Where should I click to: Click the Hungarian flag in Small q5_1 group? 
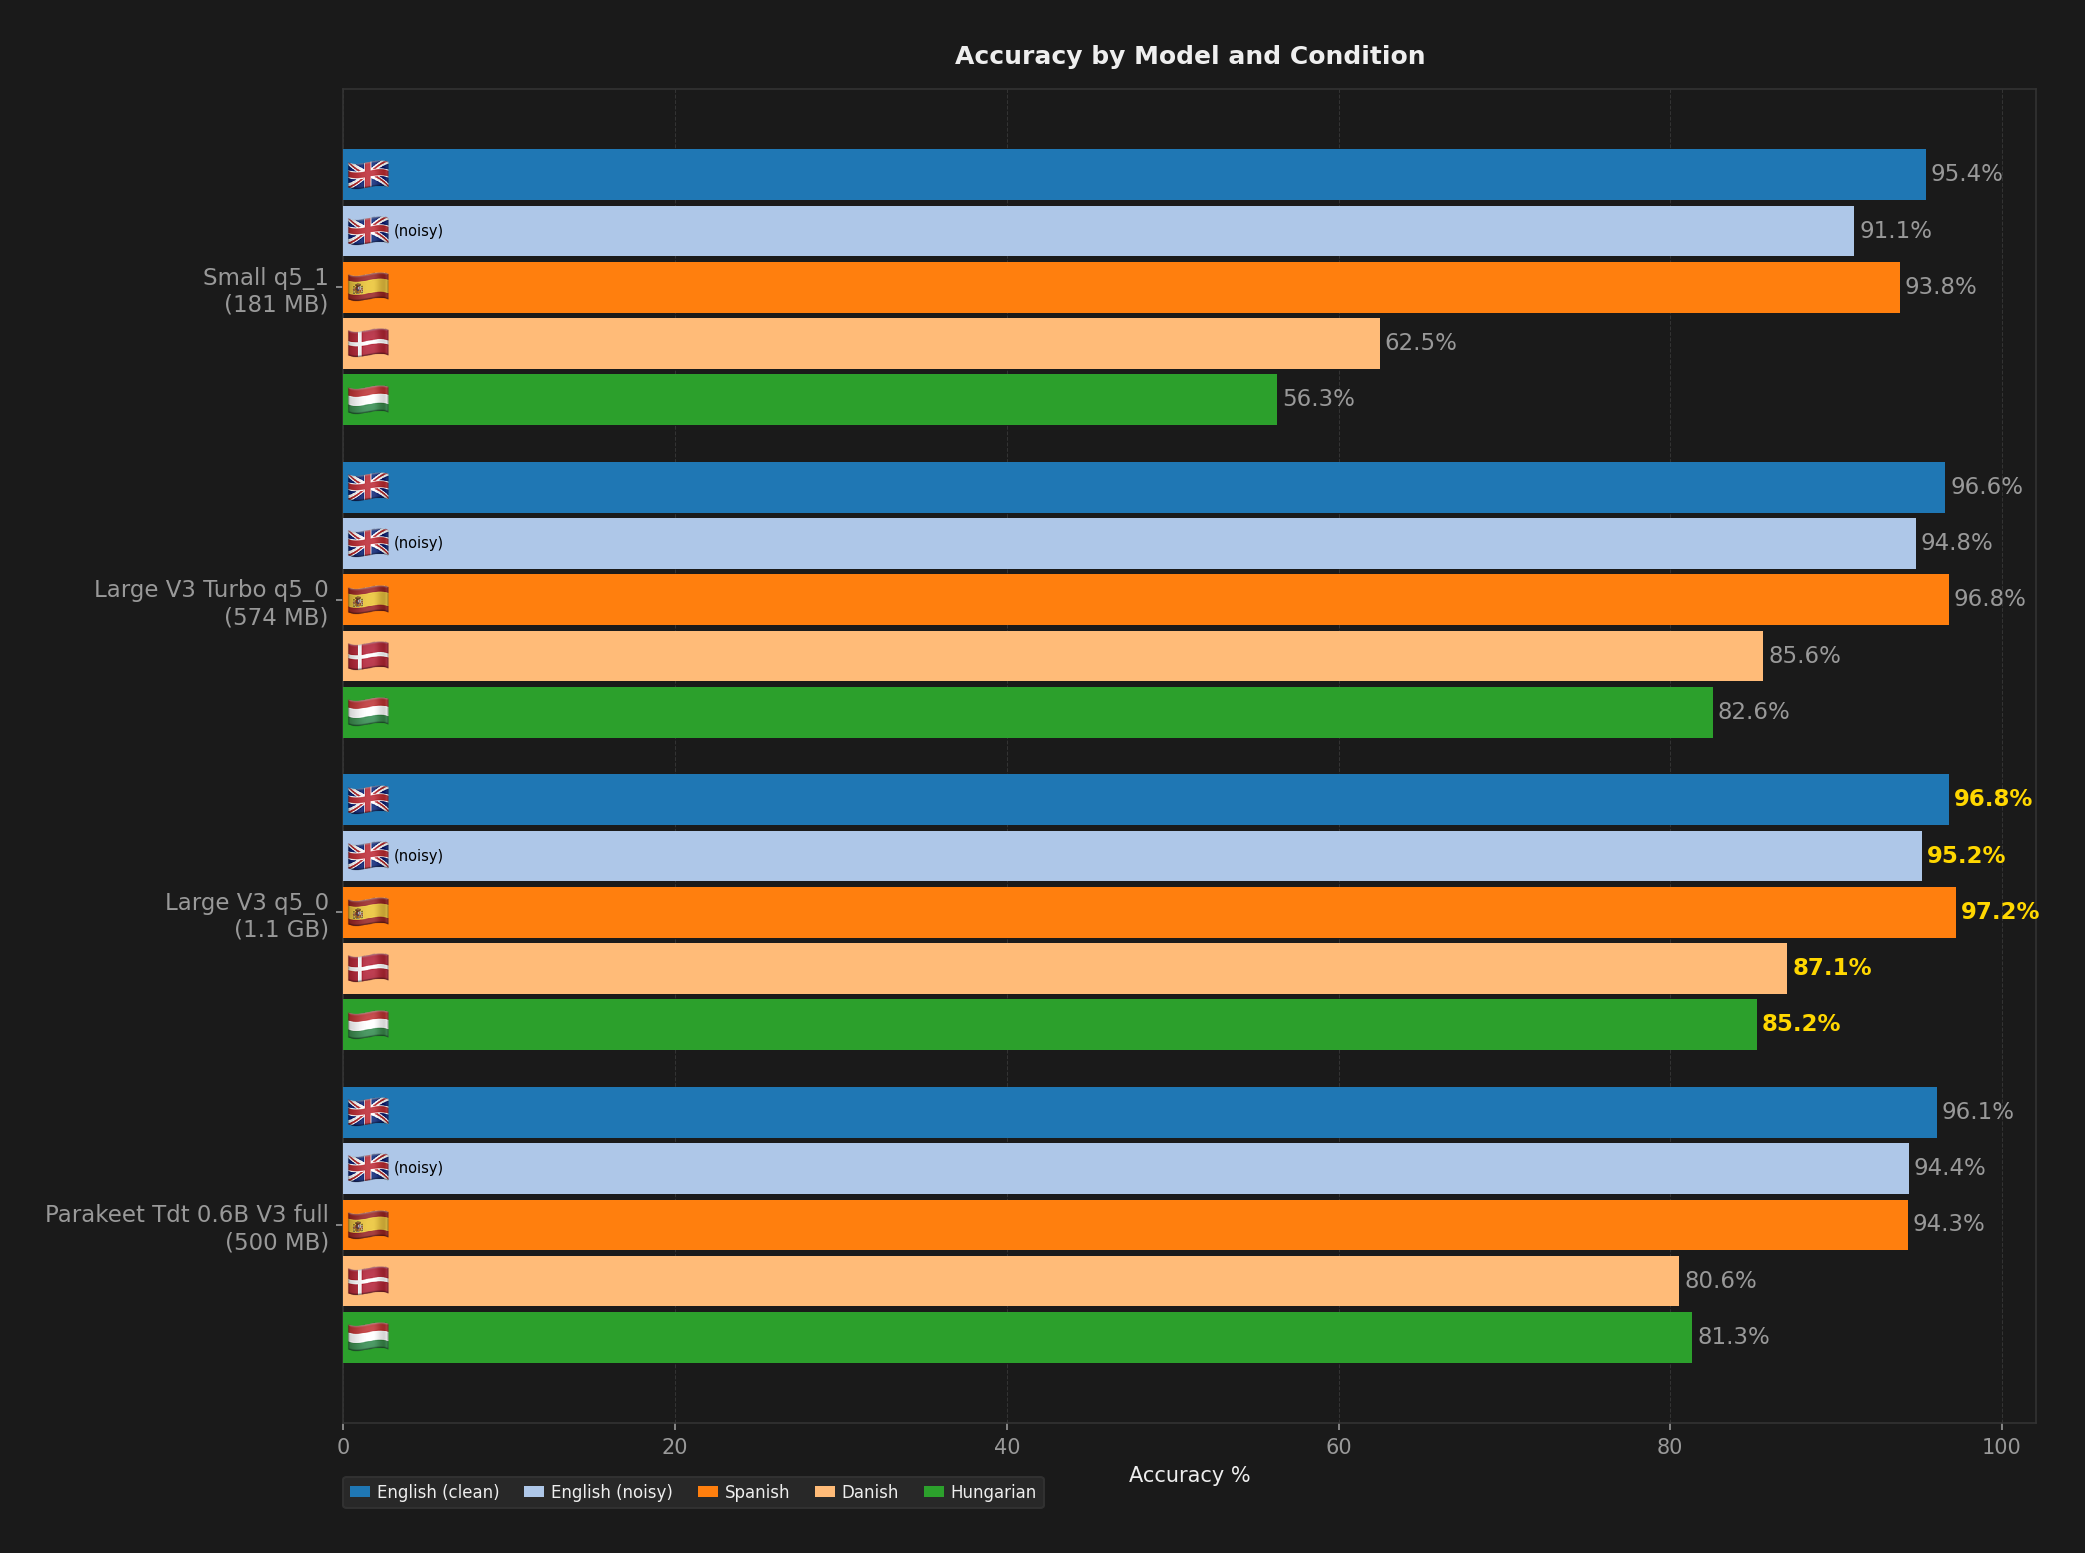pos(368,400)
